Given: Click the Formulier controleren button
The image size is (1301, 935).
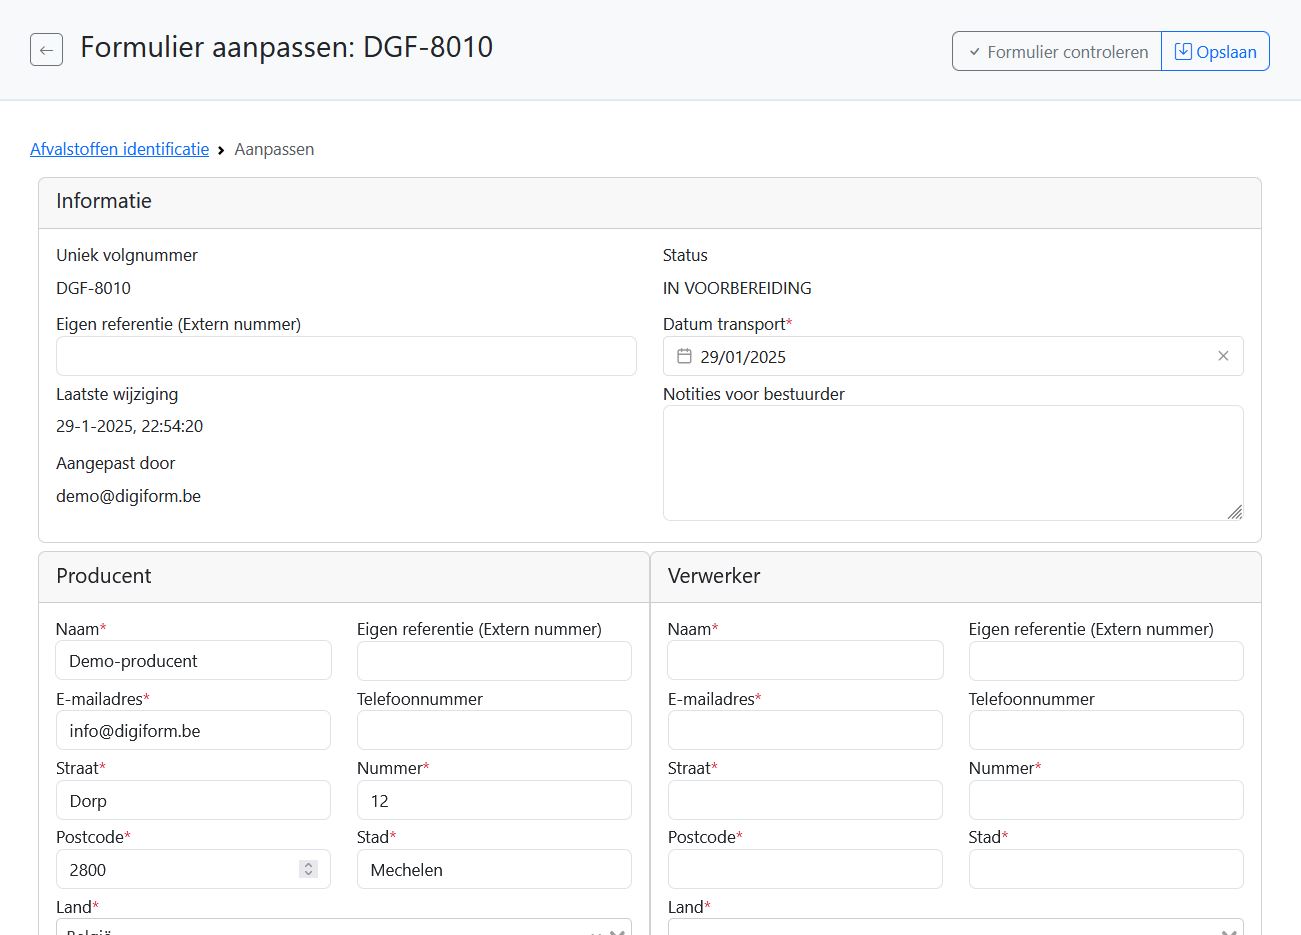Looking at the screenshot, I should [1057, 52].
